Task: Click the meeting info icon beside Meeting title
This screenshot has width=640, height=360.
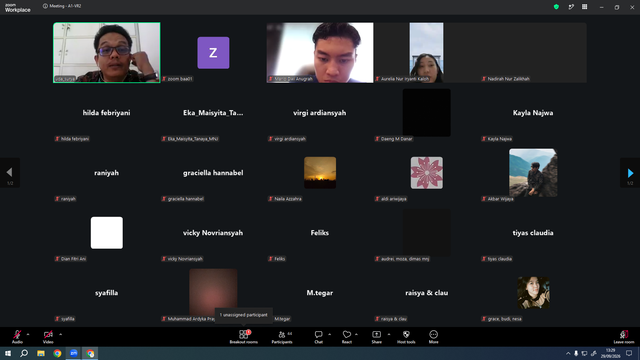Action: (x=45, y=6)
